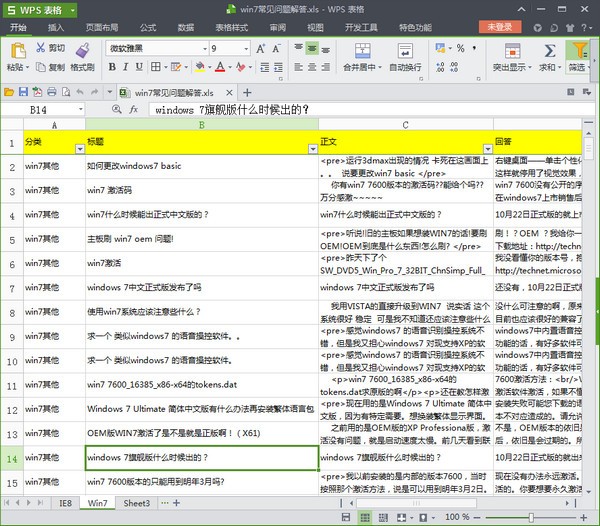Click the zoom in plus button

point(584,518)
